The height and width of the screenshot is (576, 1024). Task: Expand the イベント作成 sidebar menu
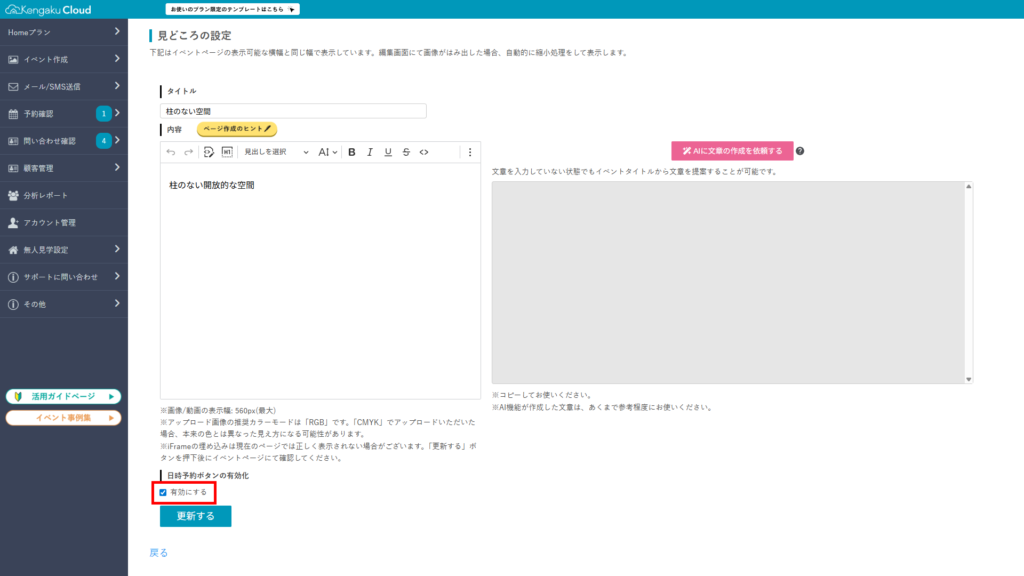(64, 59)
